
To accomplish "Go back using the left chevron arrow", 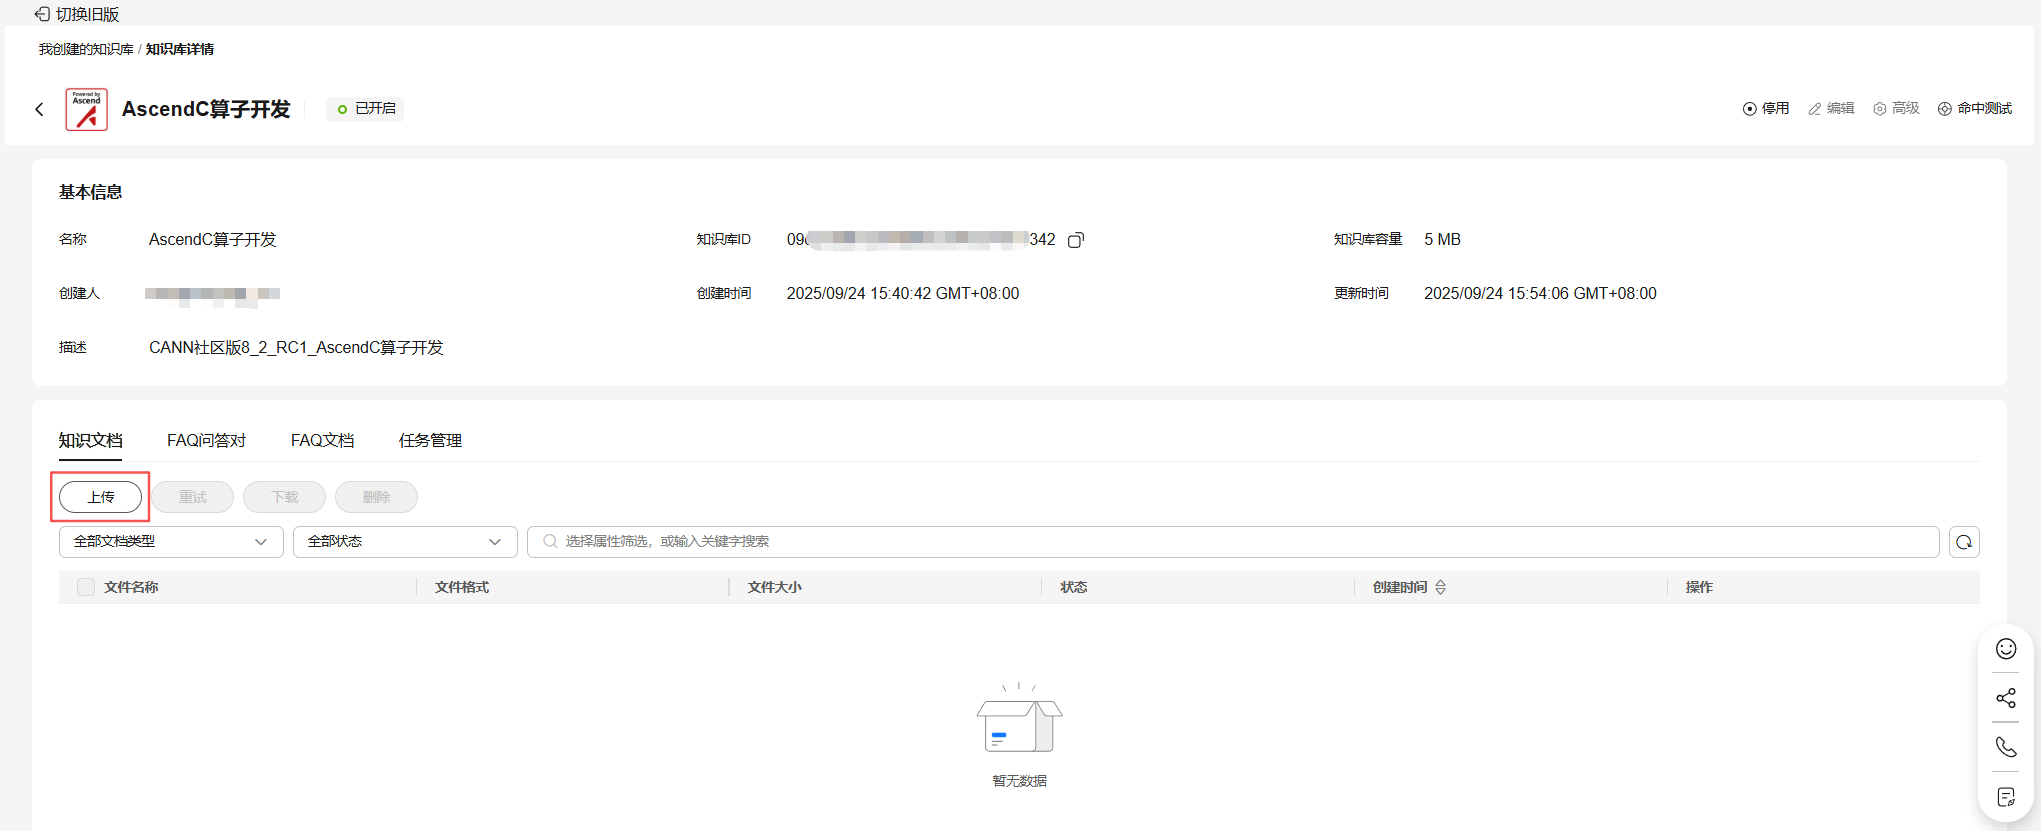I will click(x=39, y=109).
